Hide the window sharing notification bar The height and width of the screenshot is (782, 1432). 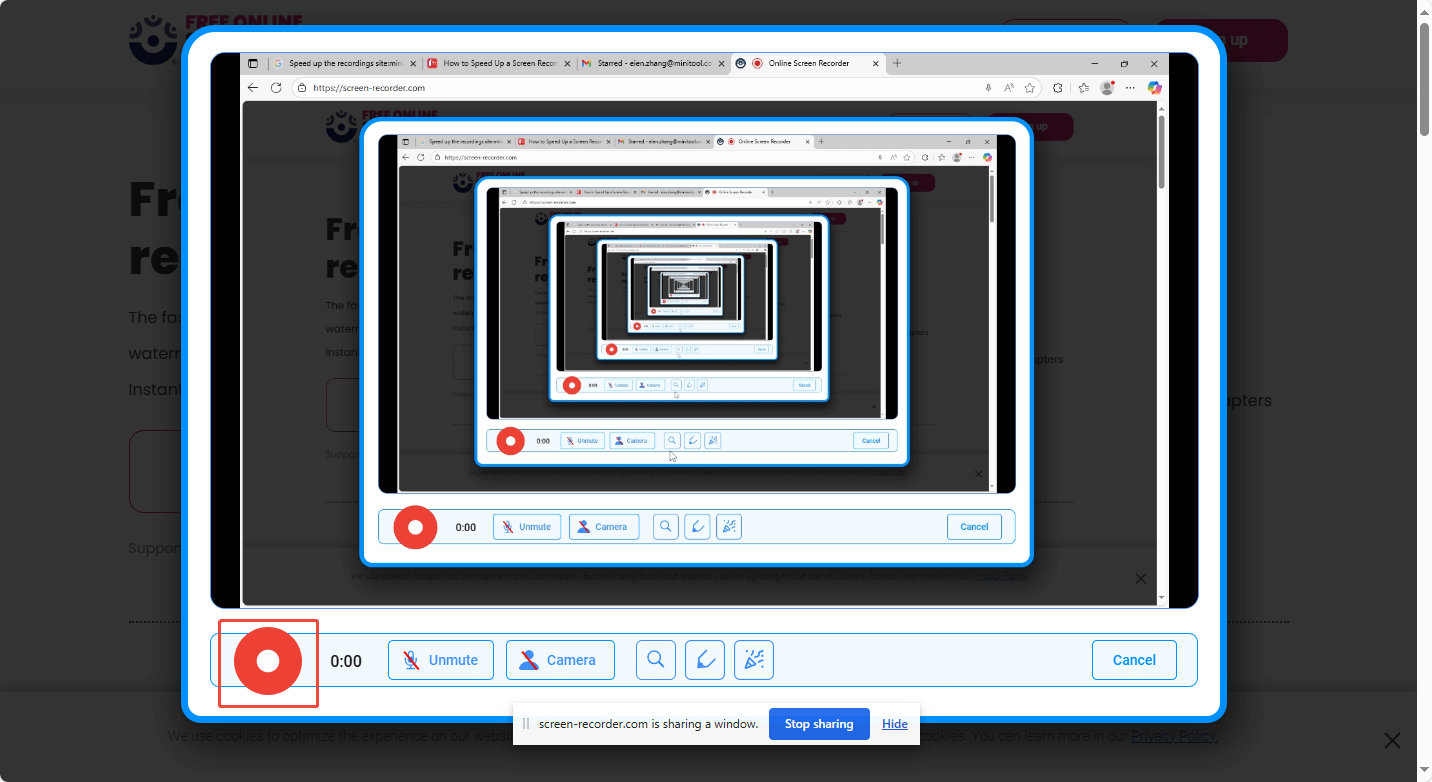pyautogui.click(x=894, y=724)
